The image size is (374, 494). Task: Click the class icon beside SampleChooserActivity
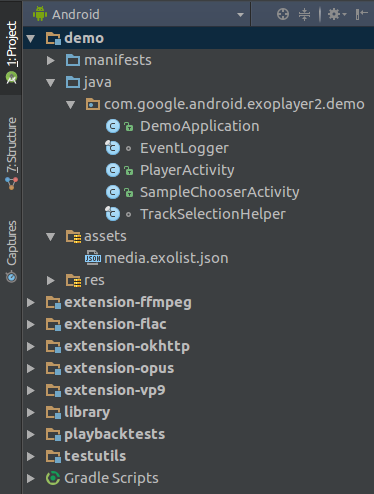click(x=113, y=192)
